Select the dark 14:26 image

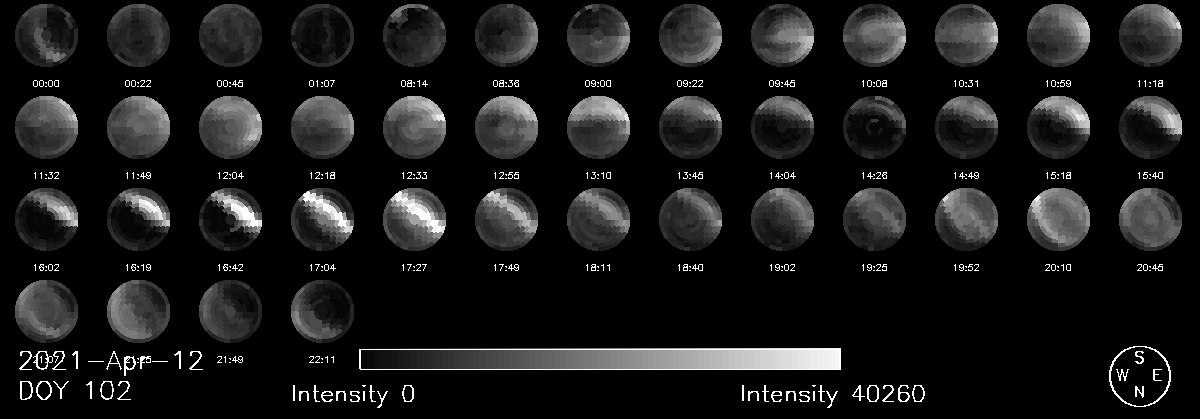click(874, 130)
